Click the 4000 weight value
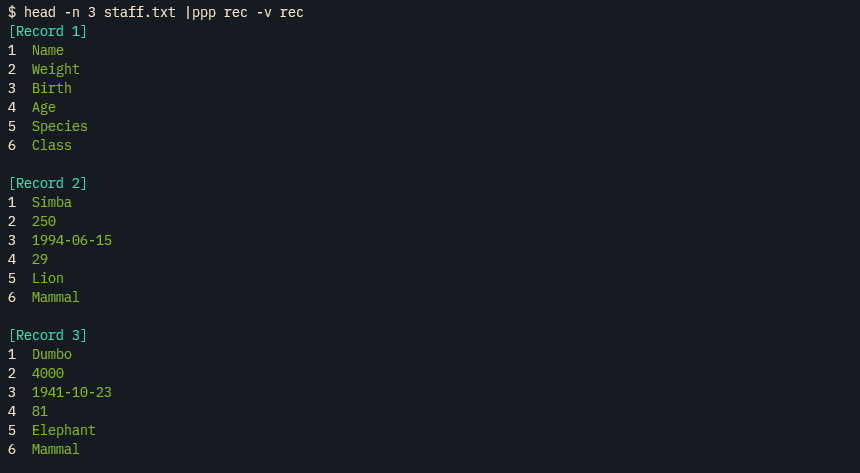The width and height of the screenshot is (860, 473). 48,374
